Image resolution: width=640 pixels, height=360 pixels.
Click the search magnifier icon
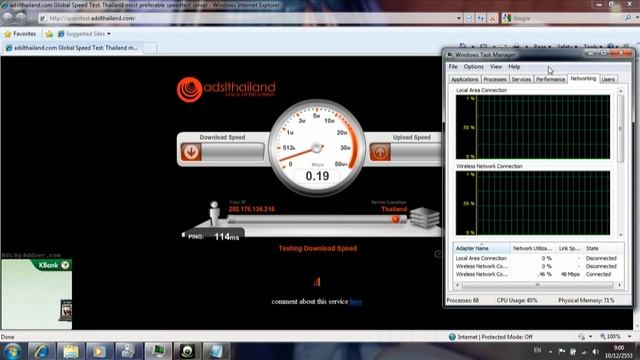(x=628, y=18)
